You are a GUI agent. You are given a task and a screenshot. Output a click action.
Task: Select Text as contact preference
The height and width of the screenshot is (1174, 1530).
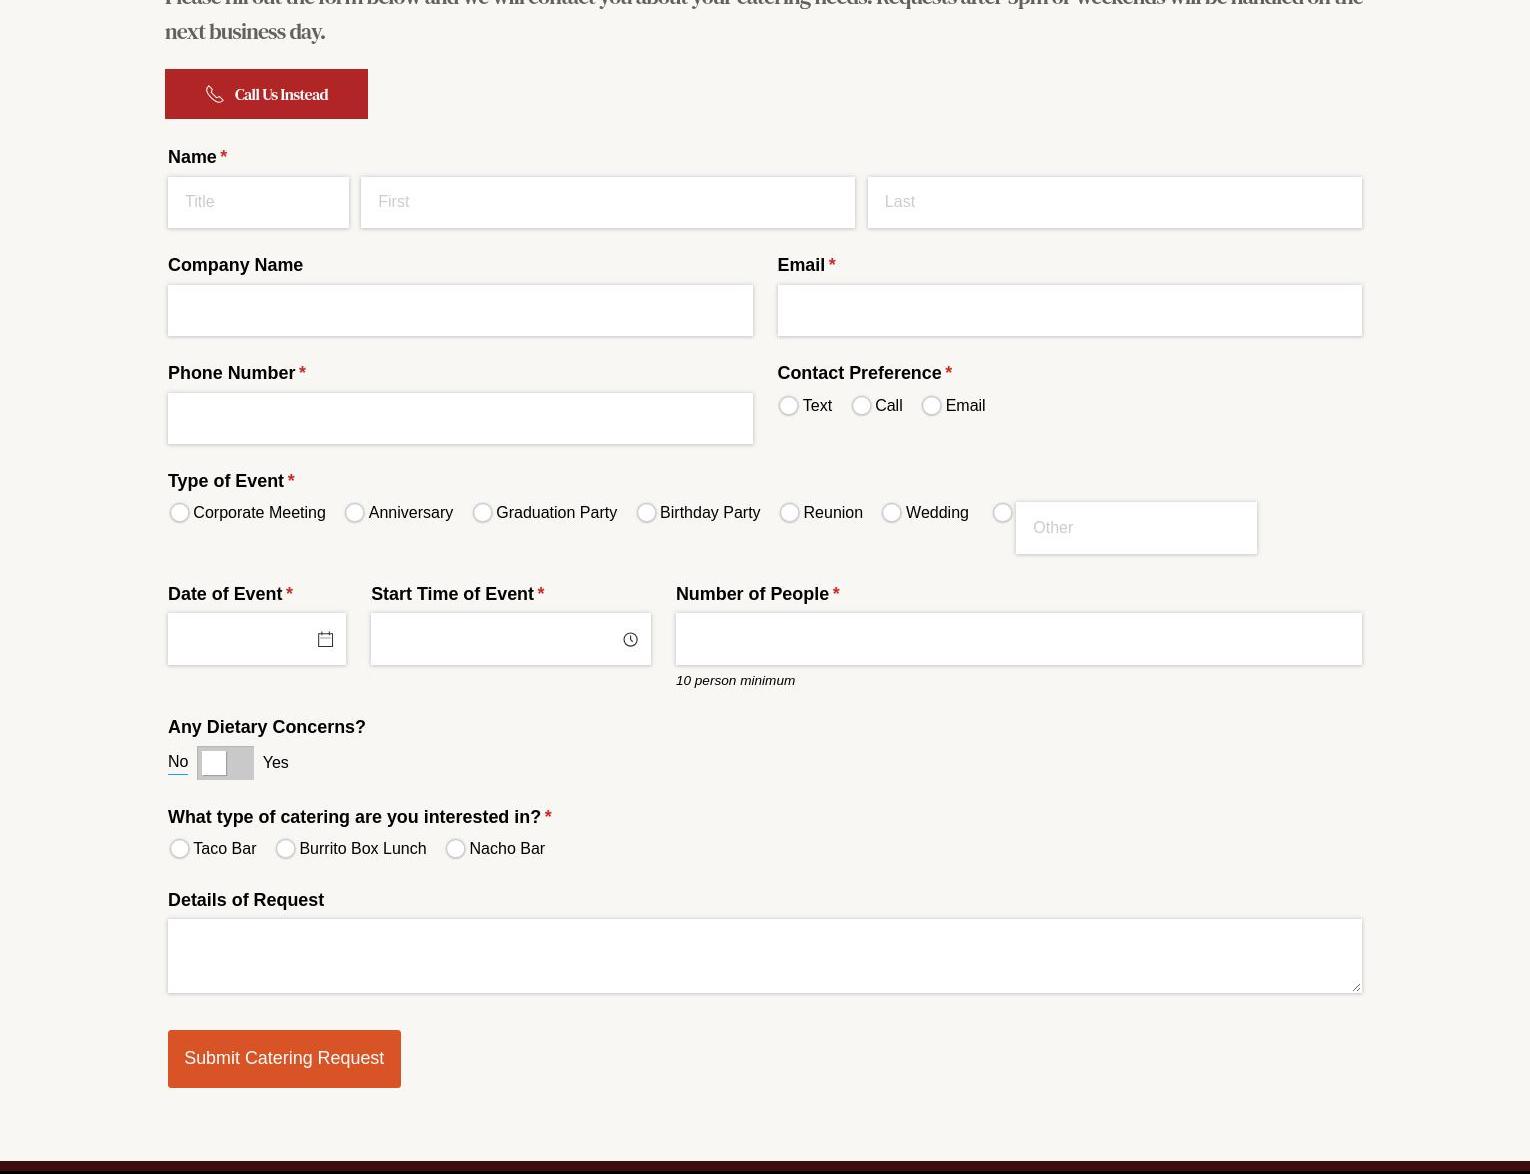[x=788, y=406]
